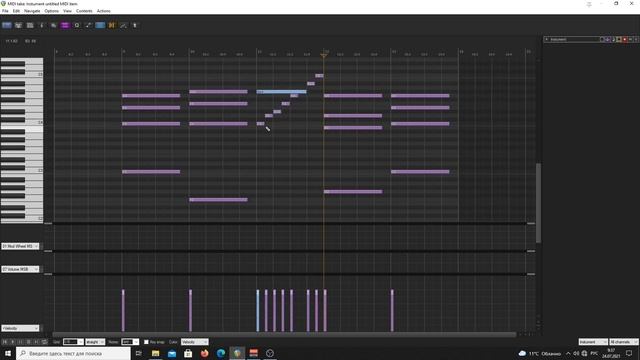Image resolution: width=640 pixels, height=360 pixels.
Task: Click the last toolbar icon (dock editor)
Action: (135, 25)
